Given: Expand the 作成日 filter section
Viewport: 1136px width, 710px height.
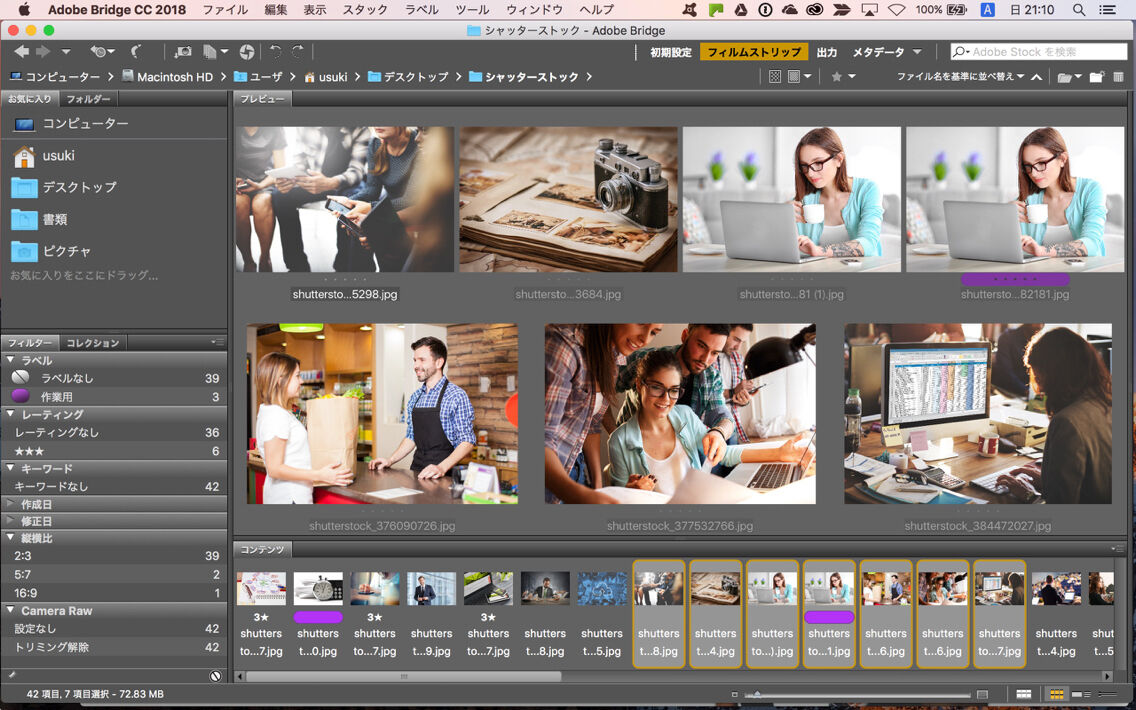Looking at the screenshot, I should coord(37,504).
